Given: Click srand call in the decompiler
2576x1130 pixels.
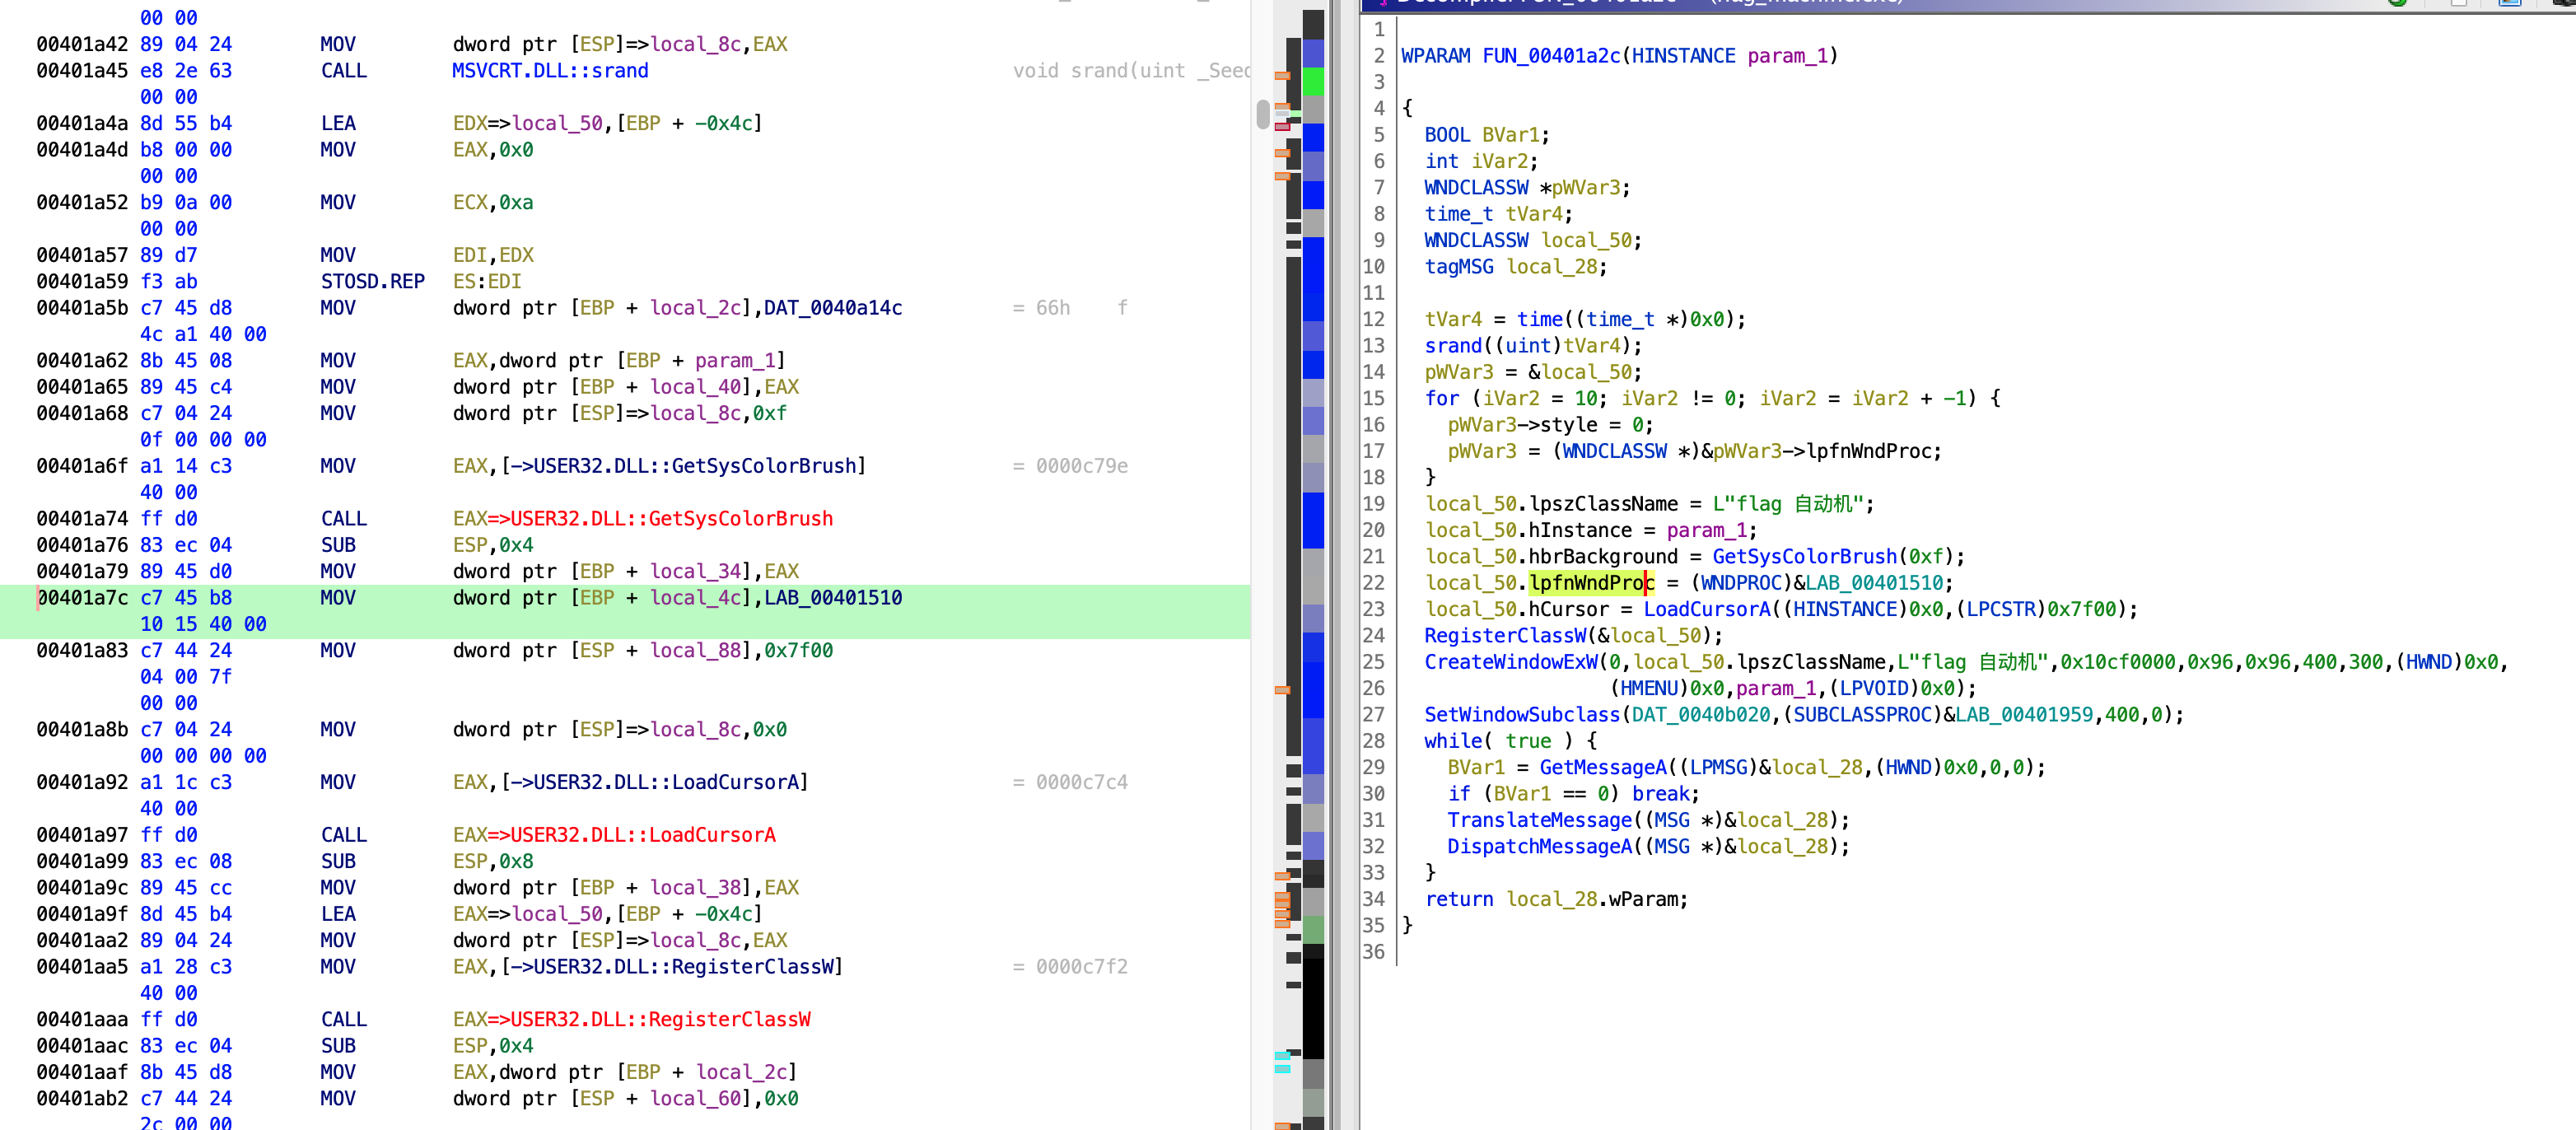Looking at the screenshot, I should 1453,345.
